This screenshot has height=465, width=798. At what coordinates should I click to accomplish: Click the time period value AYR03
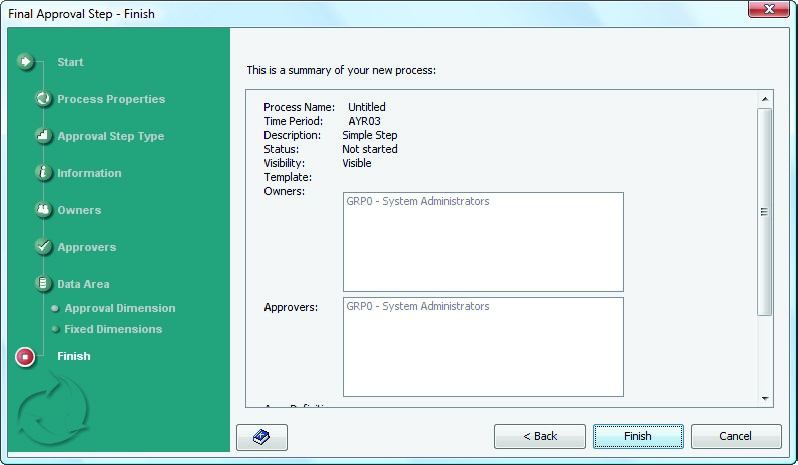(x=364, y=121)
